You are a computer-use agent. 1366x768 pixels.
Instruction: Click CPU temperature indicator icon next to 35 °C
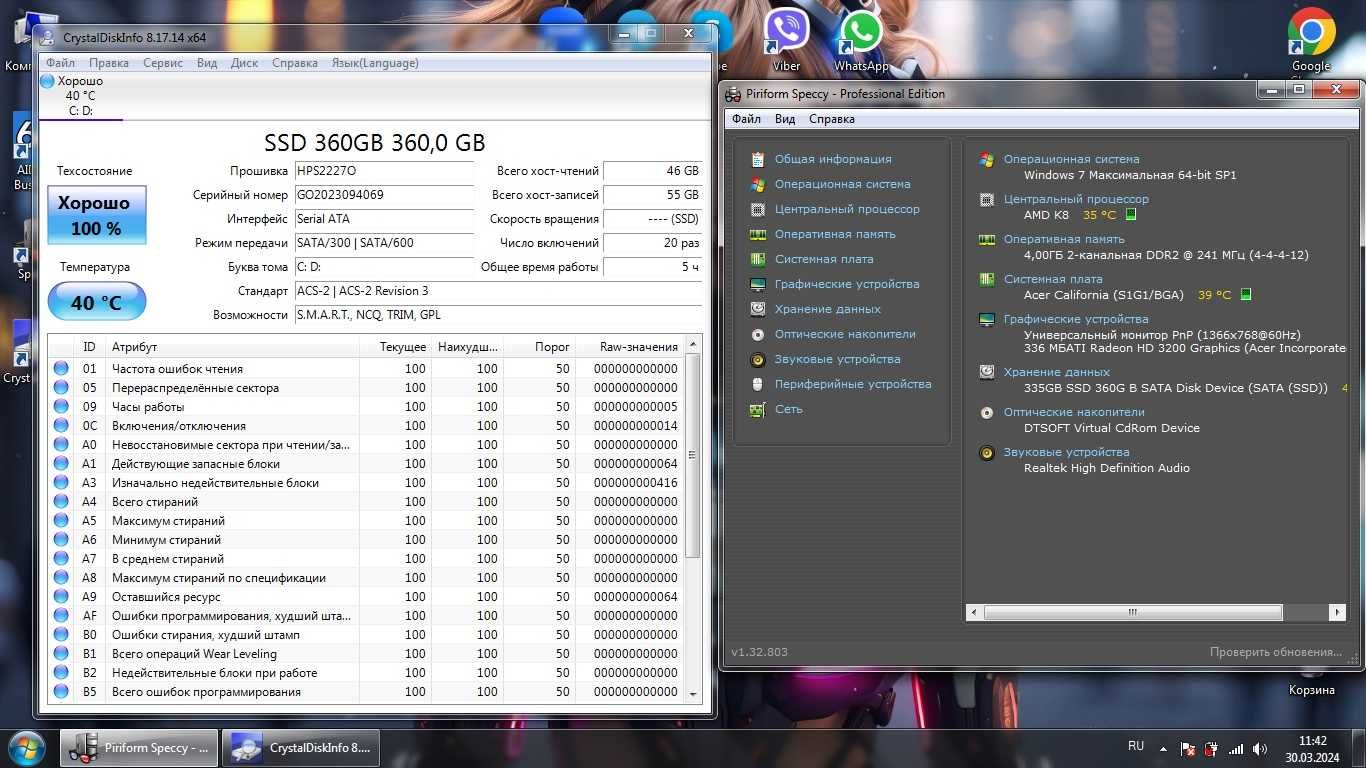1131,214
